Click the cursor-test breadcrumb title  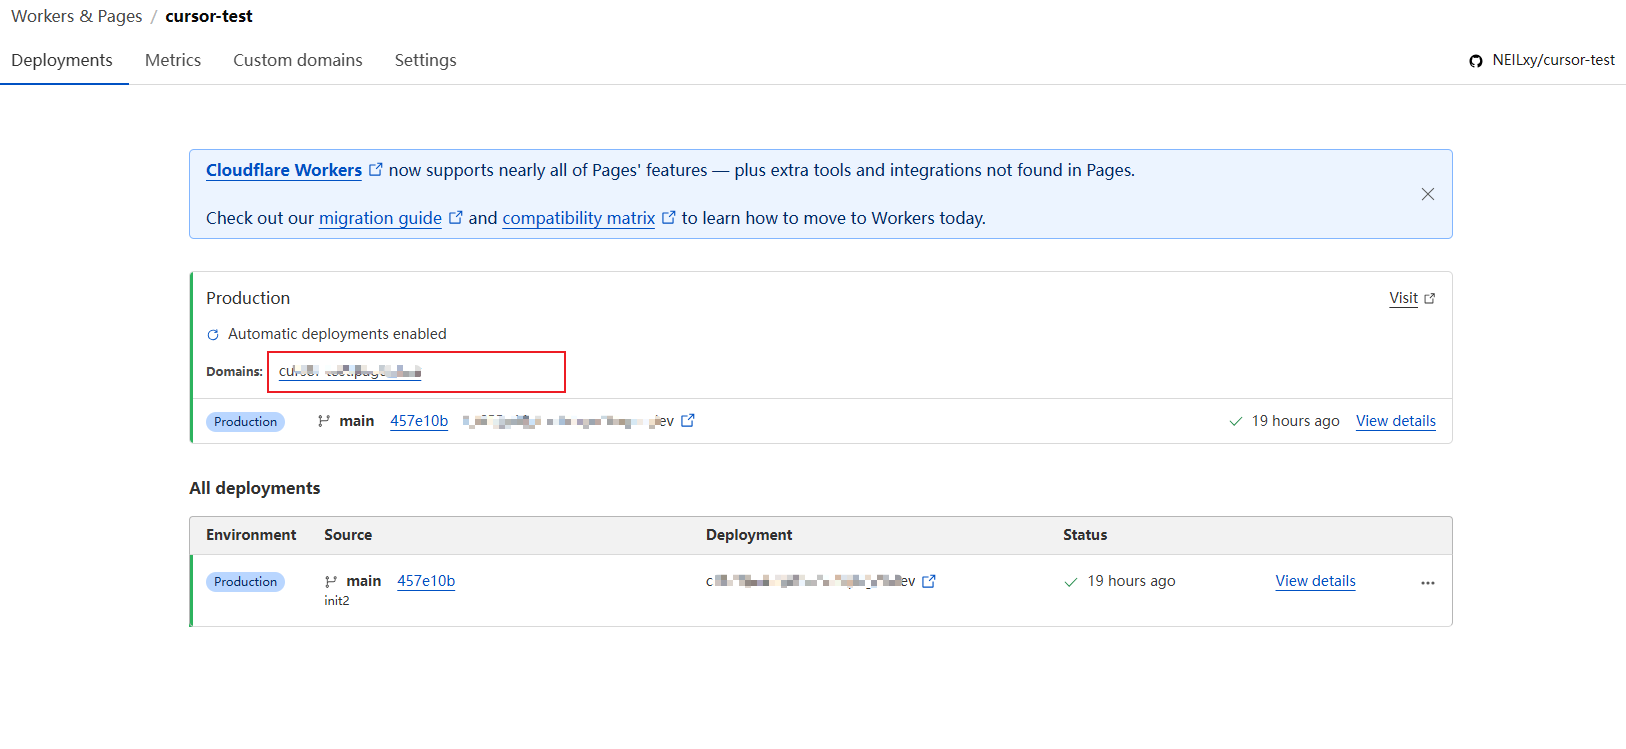pyautogui.click(x=209, y=16)
